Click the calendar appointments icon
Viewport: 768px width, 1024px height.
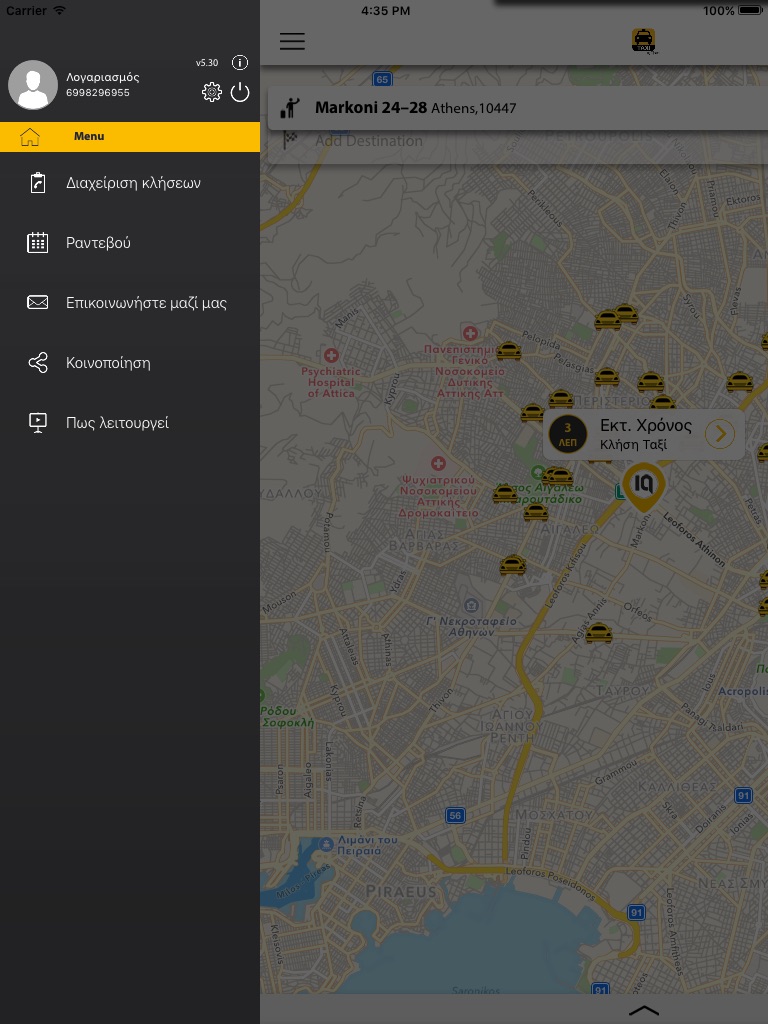point(38,243)
